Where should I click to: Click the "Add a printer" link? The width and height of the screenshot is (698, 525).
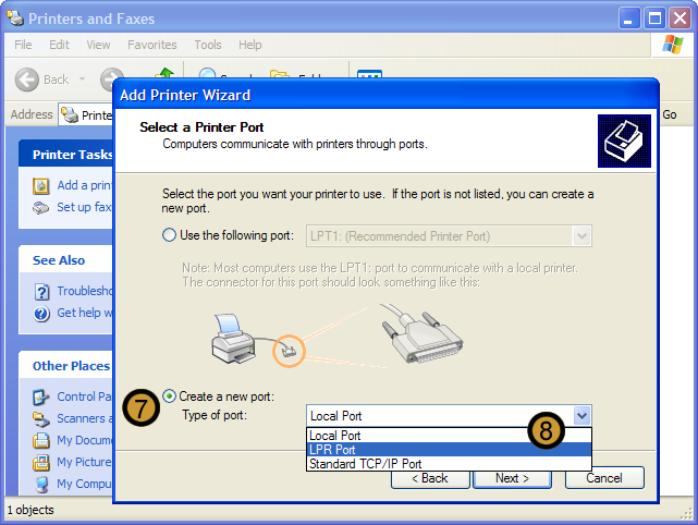[x=85, y=185]
